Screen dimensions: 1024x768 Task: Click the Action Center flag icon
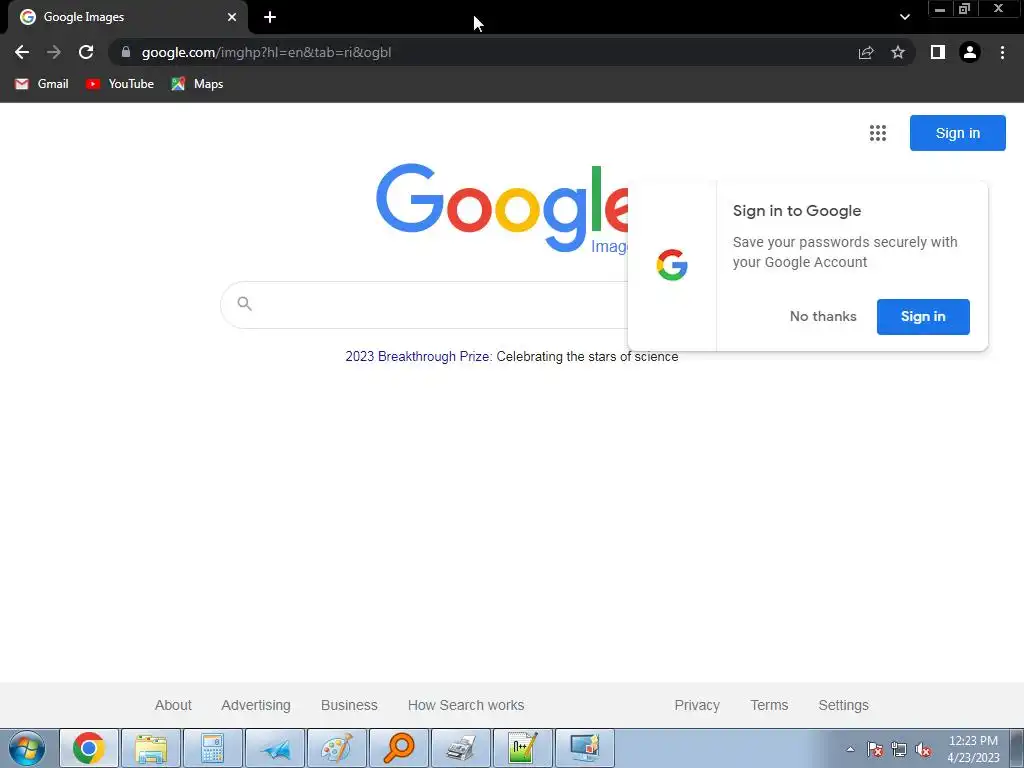coord(874,749)
